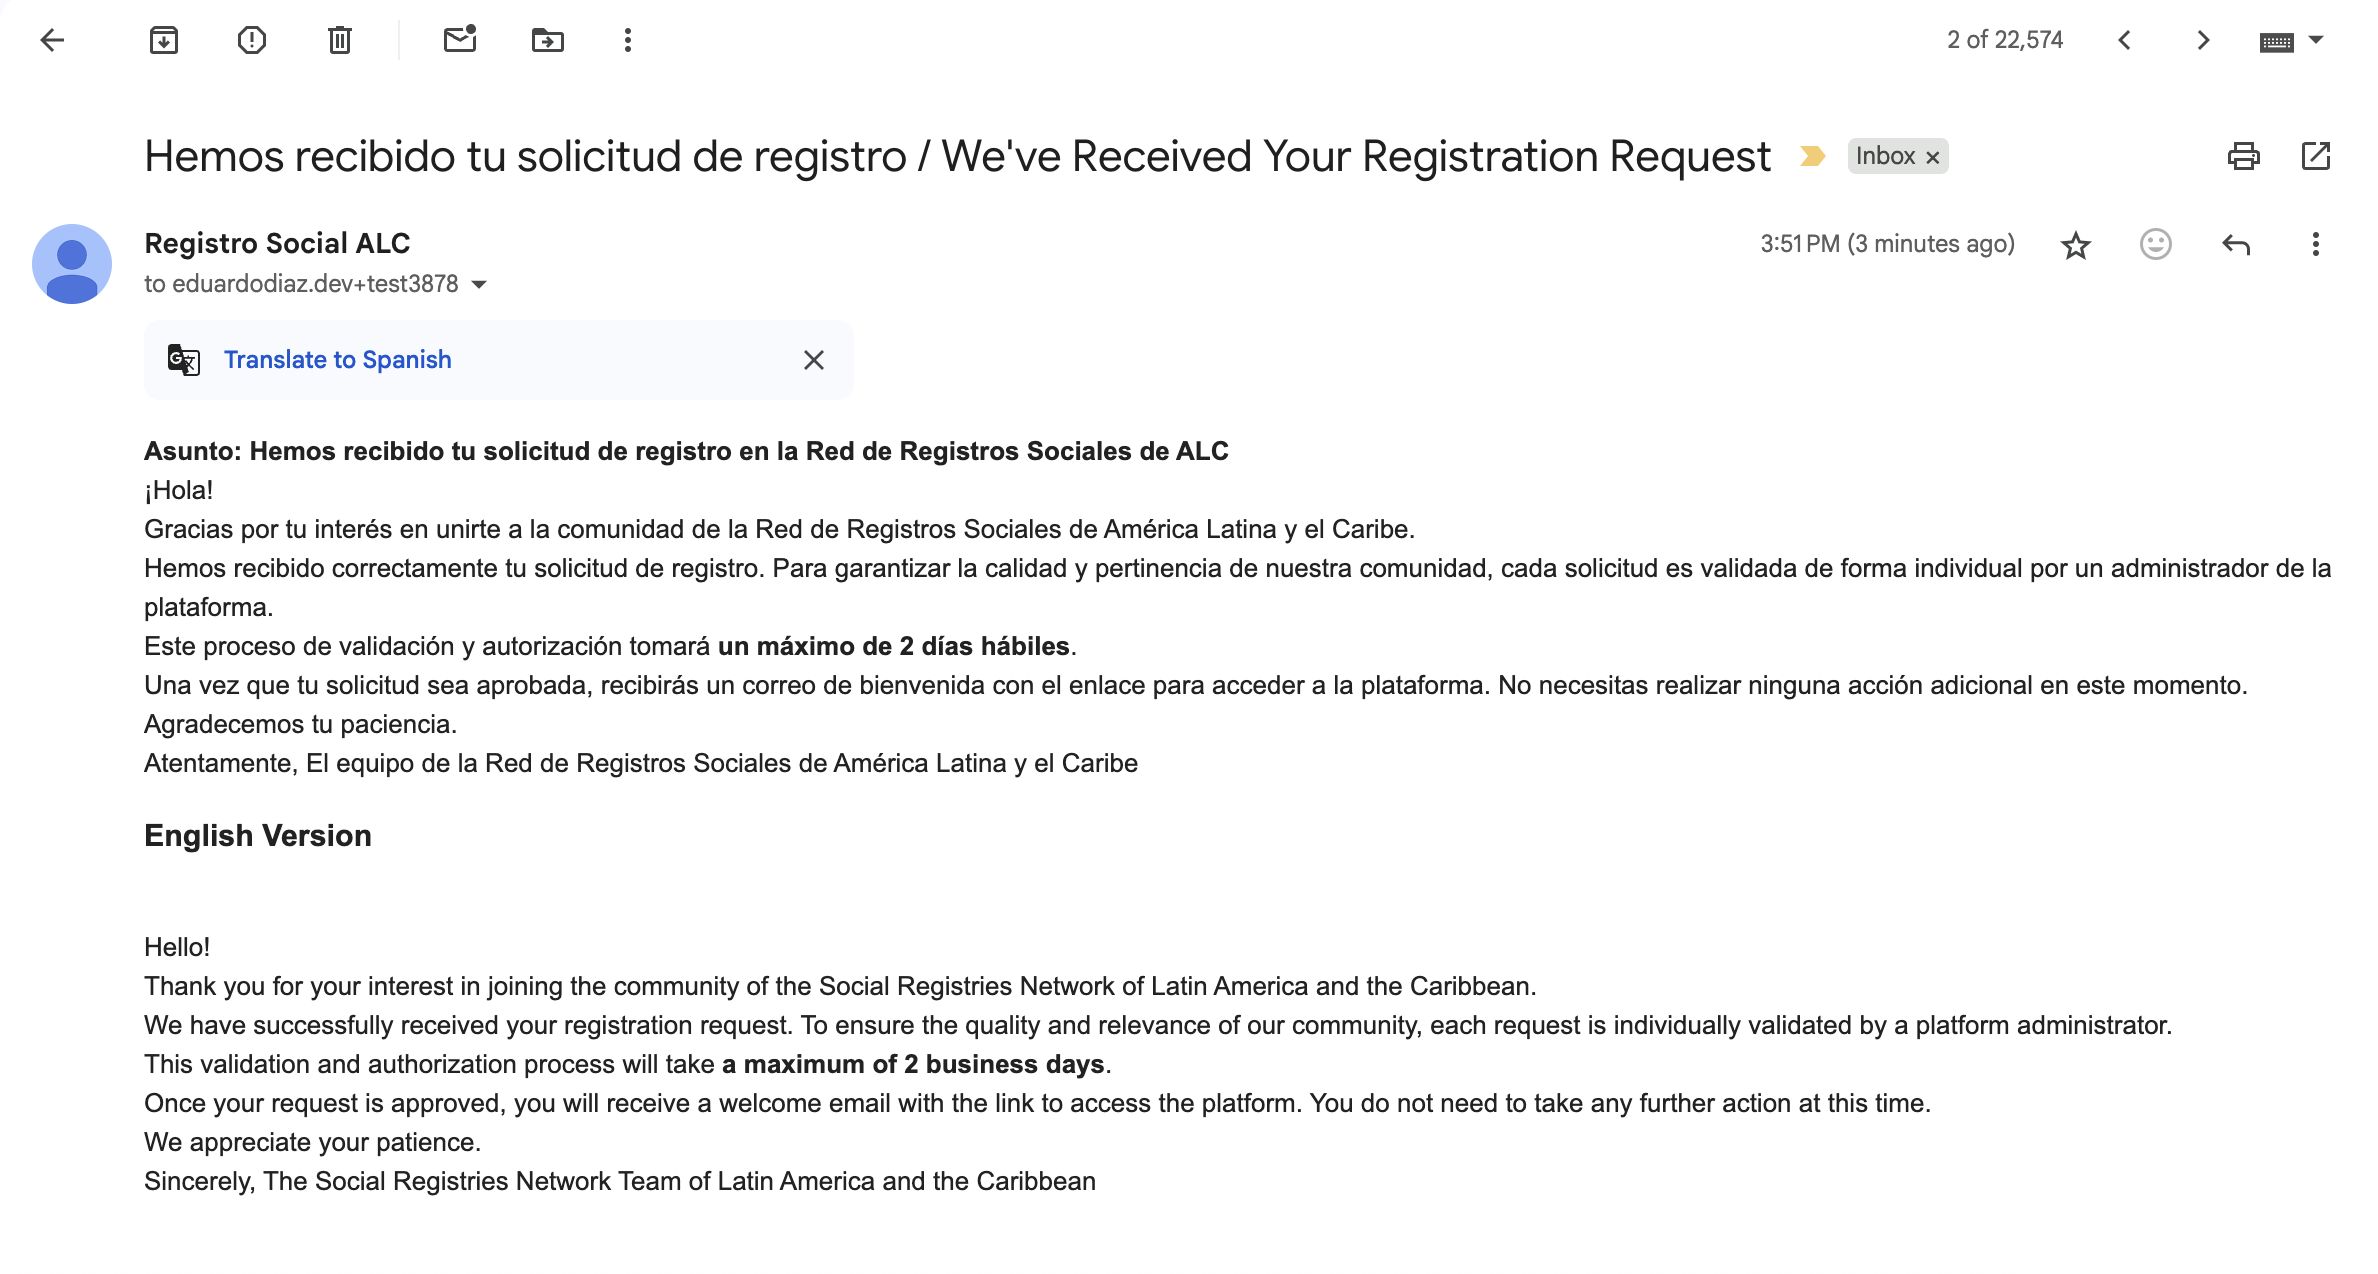Open message More options menu
The height and width of the screenshot is (1274, 2378).
coord(2316,244)
